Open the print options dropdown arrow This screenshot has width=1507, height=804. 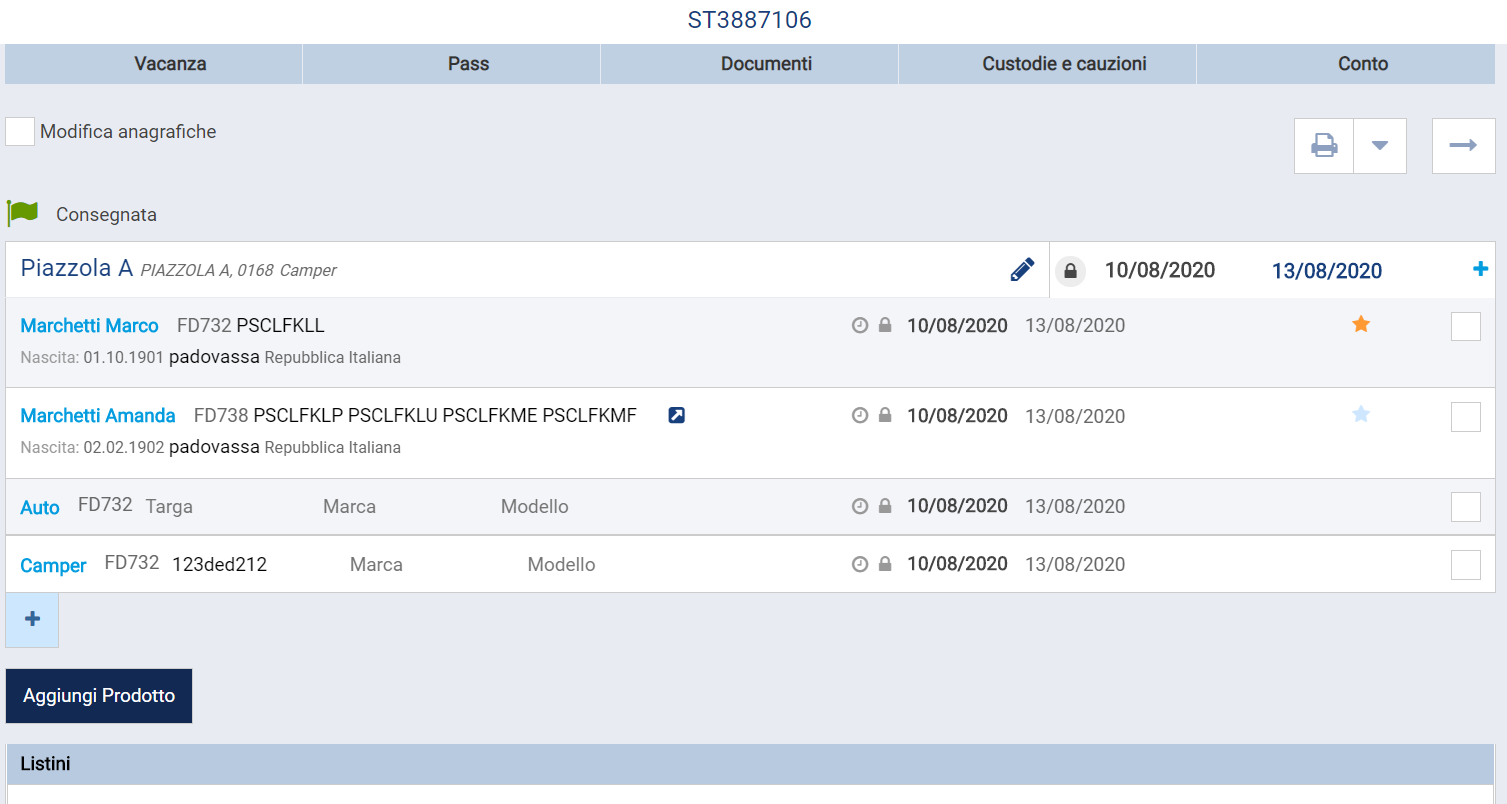coord(1380,146)
